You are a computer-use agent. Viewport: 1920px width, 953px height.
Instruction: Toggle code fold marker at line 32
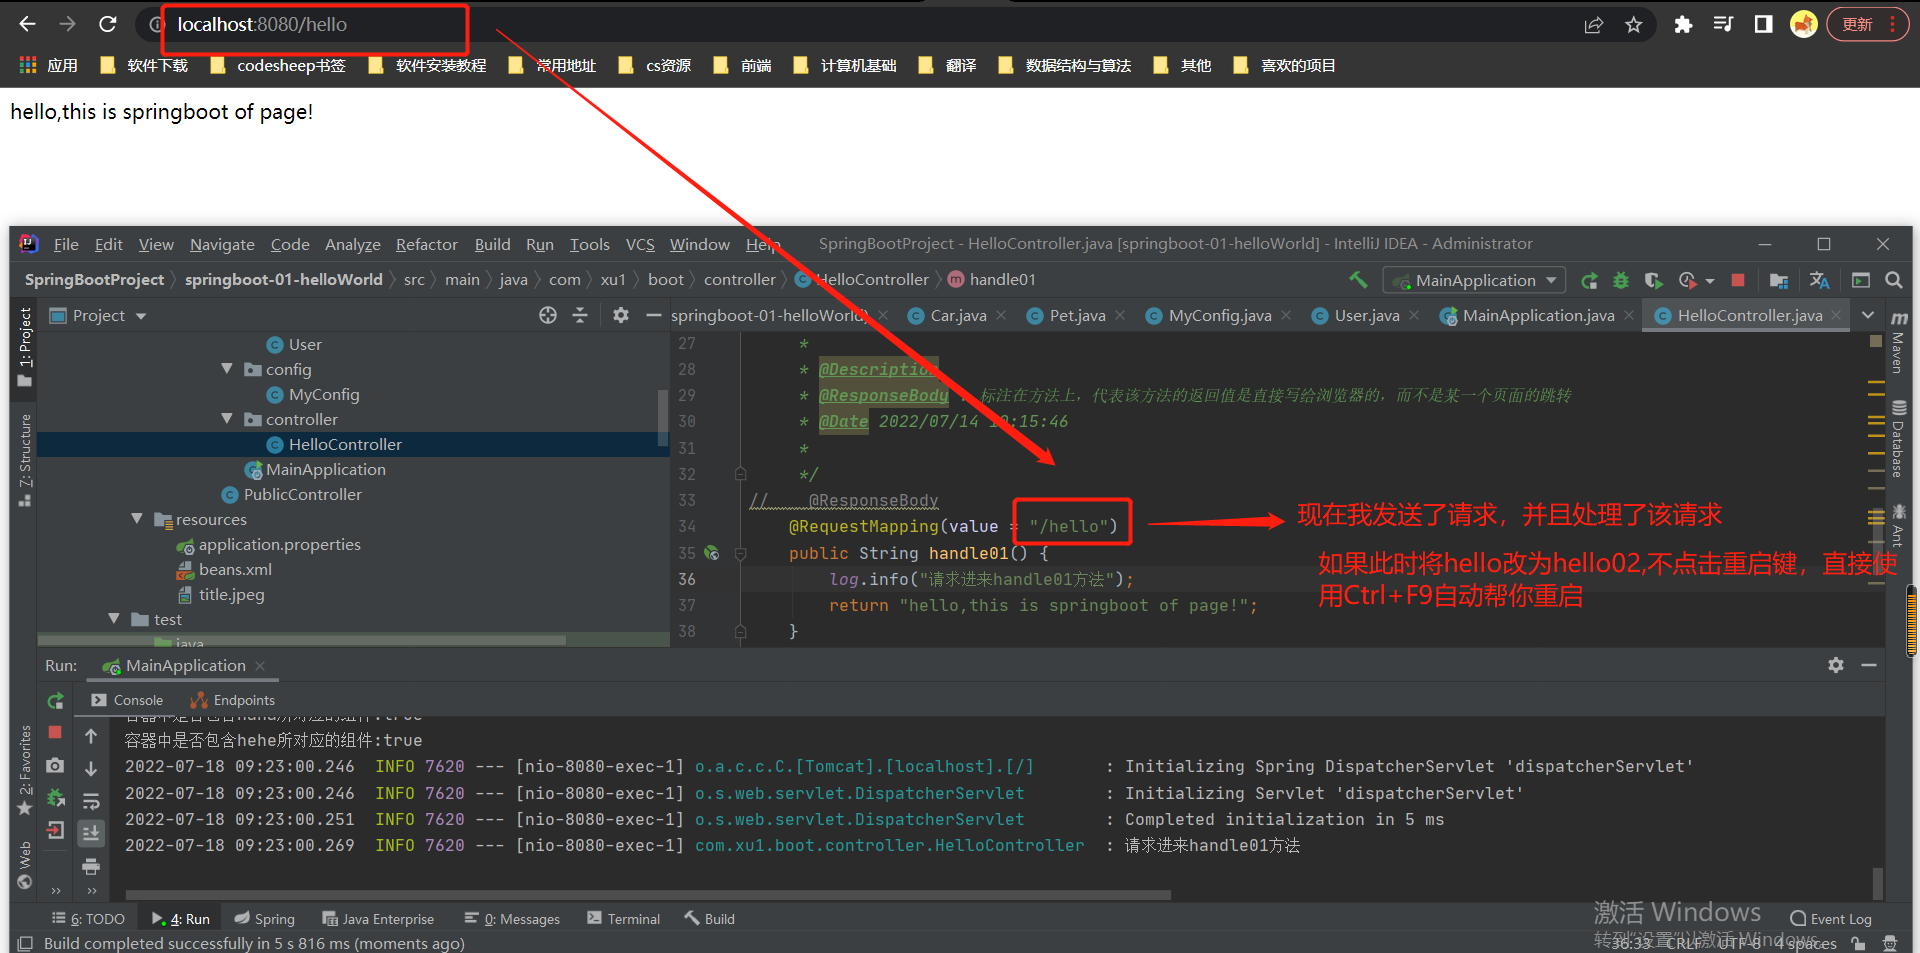click(741, 474)
